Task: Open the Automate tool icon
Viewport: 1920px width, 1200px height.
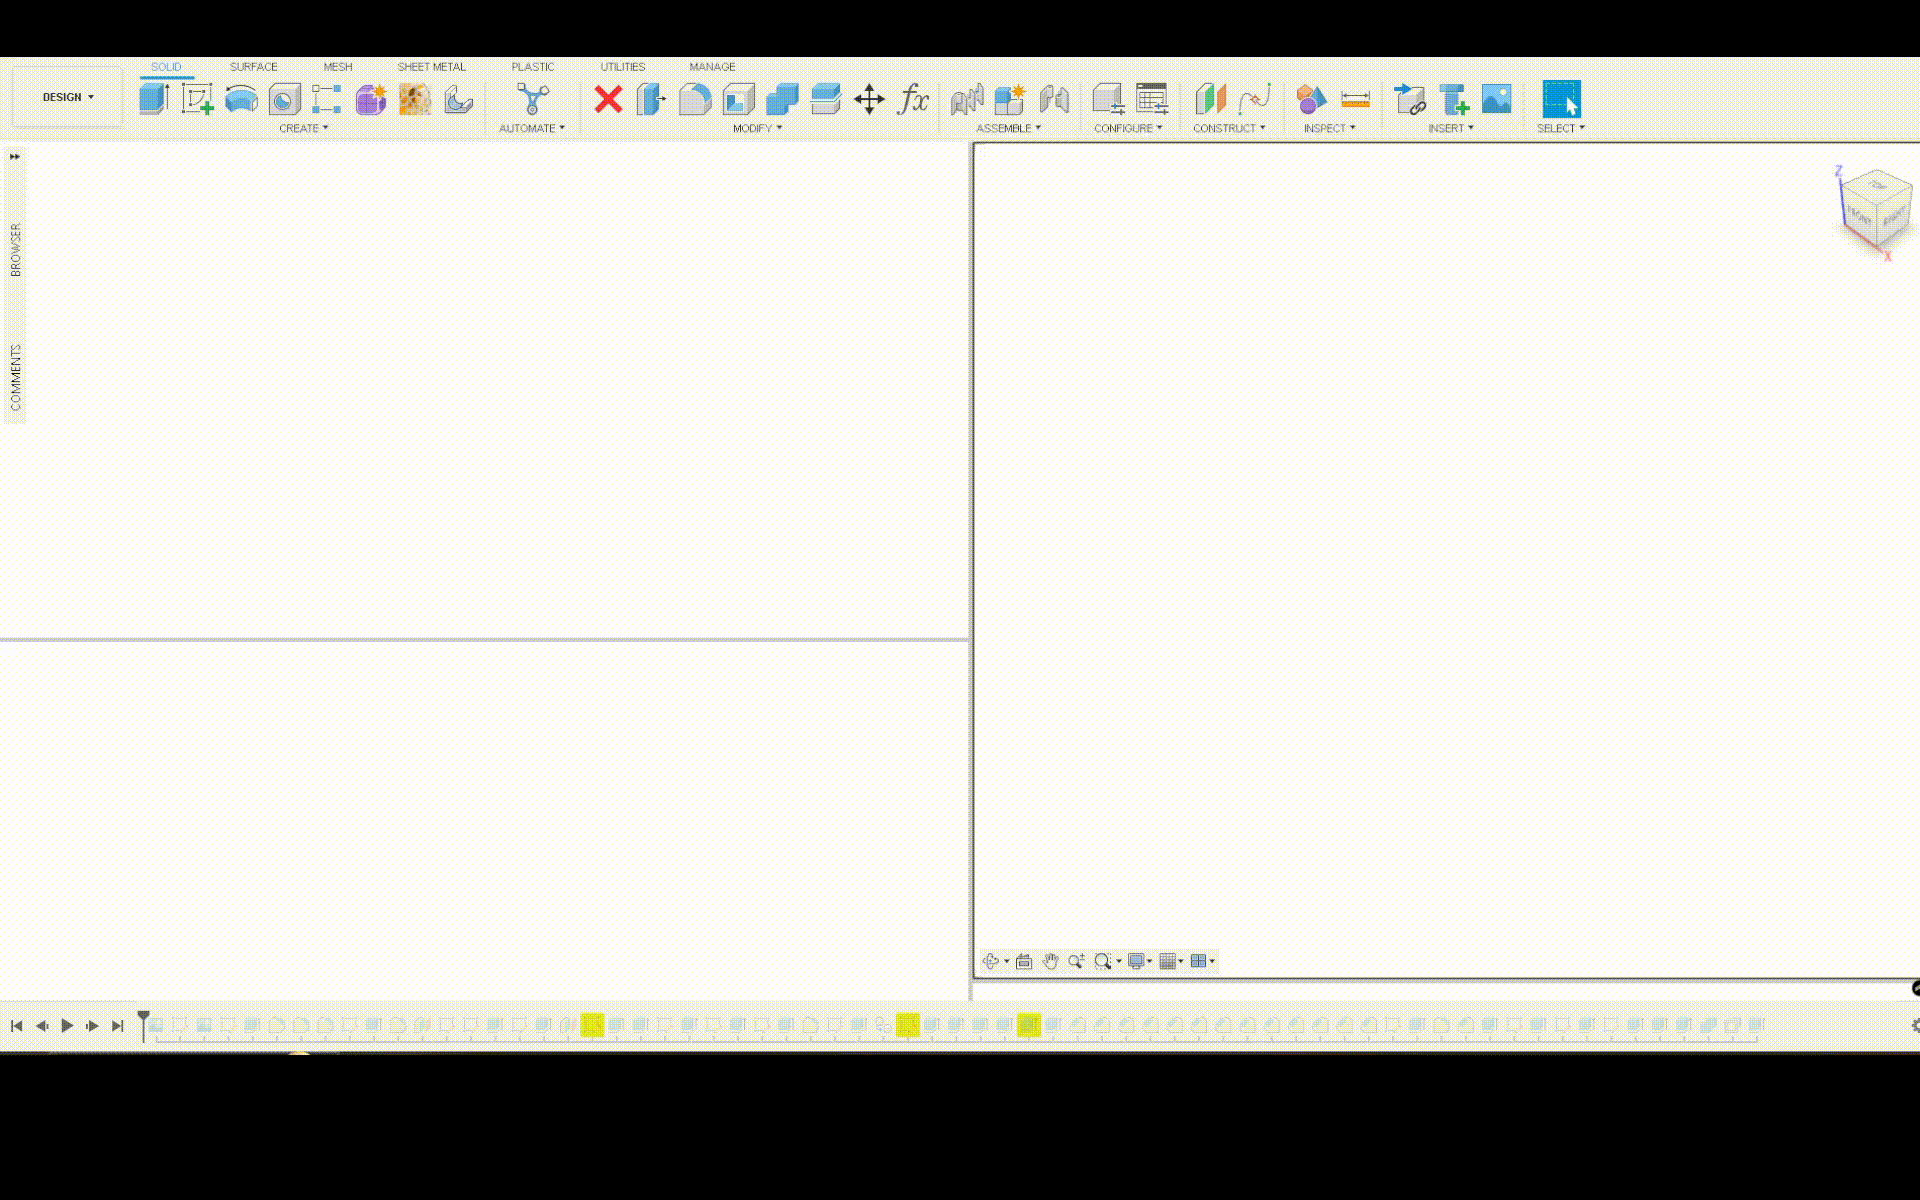Action: pyautogui.click(x=533, y=99)
